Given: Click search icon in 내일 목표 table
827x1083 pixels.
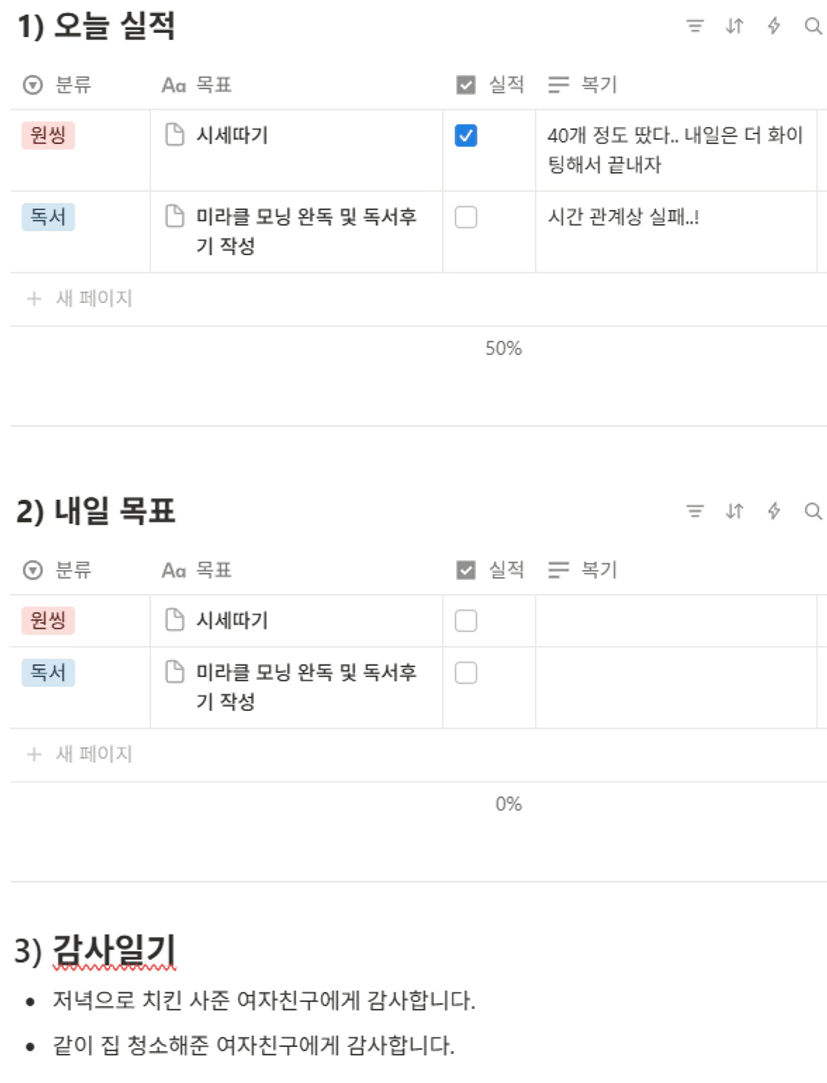Looking at the screenshot, I should pos(813,511).
